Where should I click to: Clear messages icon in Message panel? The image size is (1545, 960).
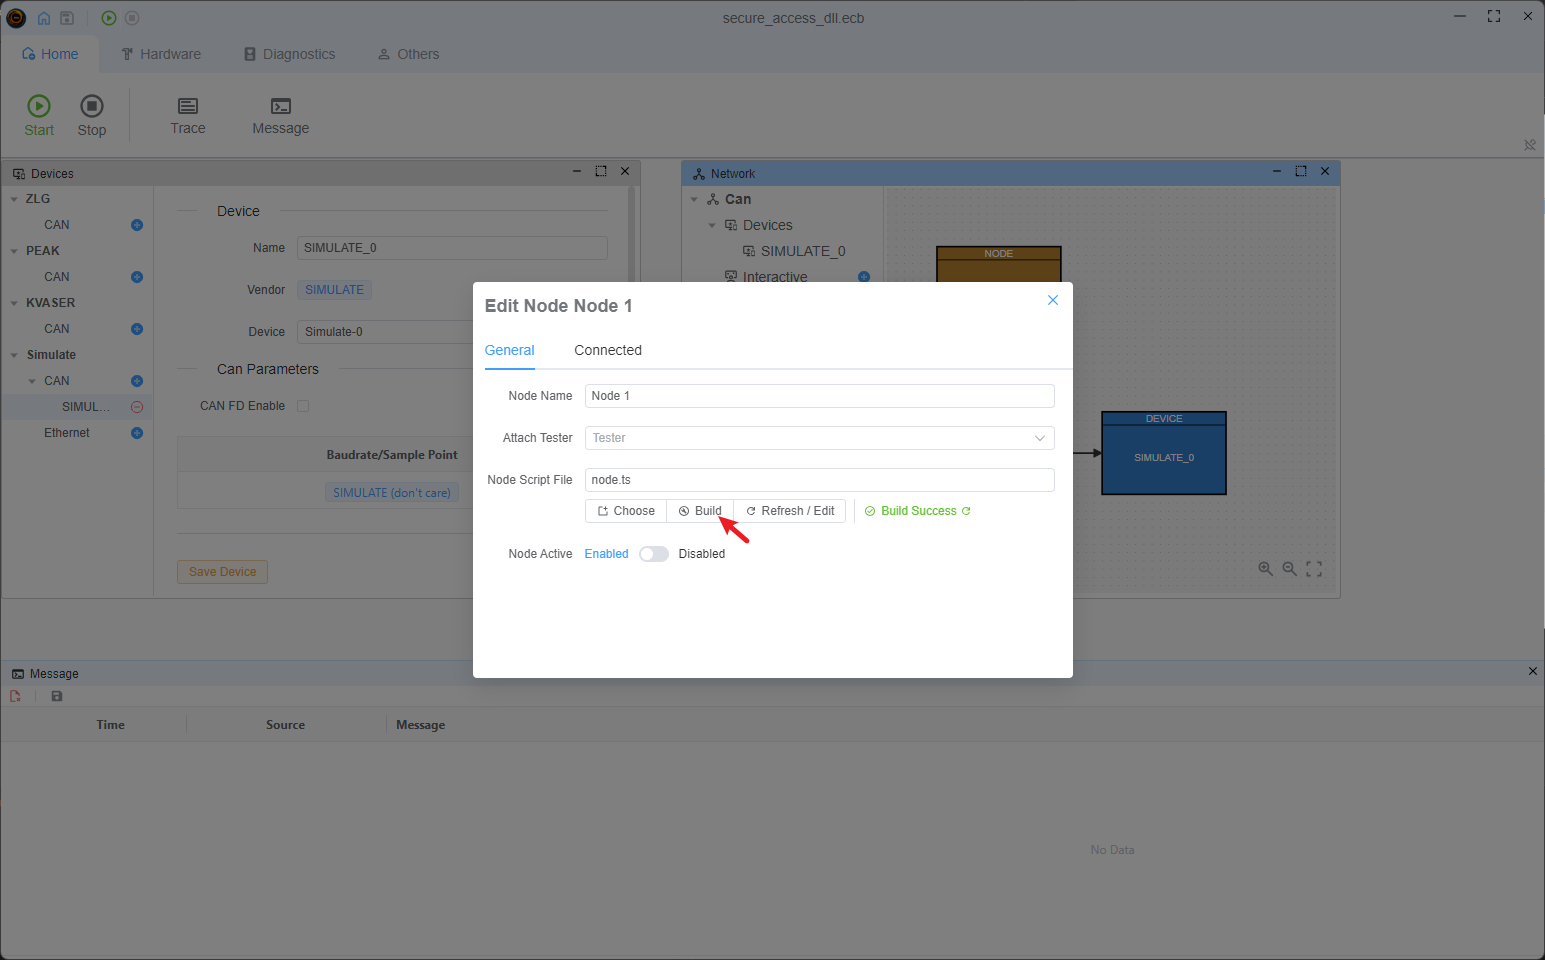click(x=16, y=696)
